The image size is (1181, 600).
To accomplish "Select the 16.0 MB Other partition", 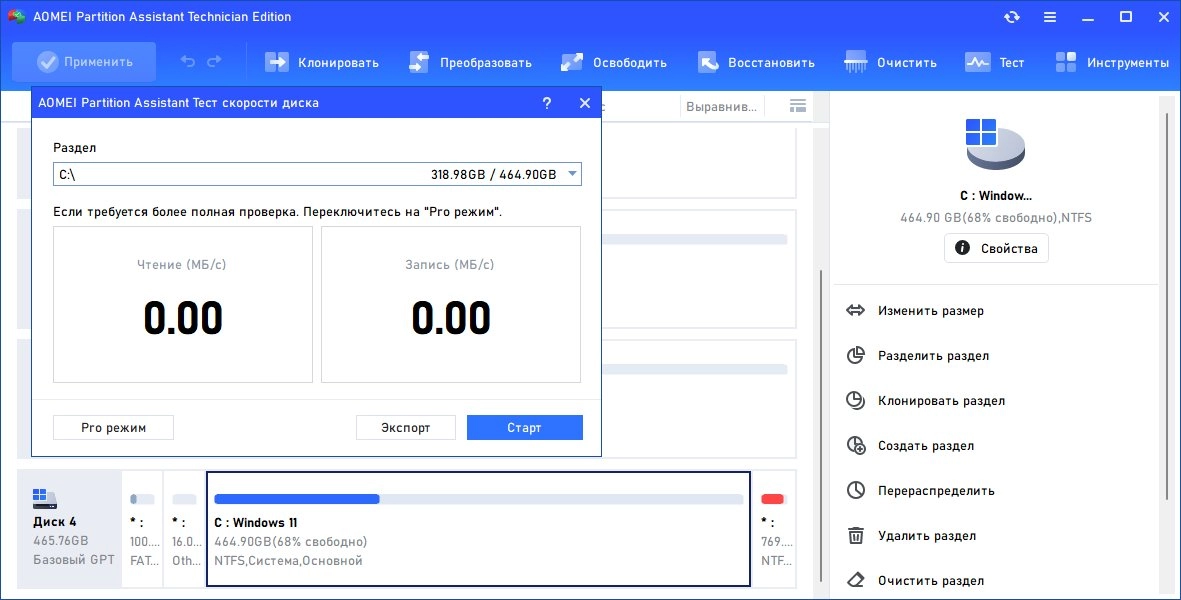I will (185, 529).
